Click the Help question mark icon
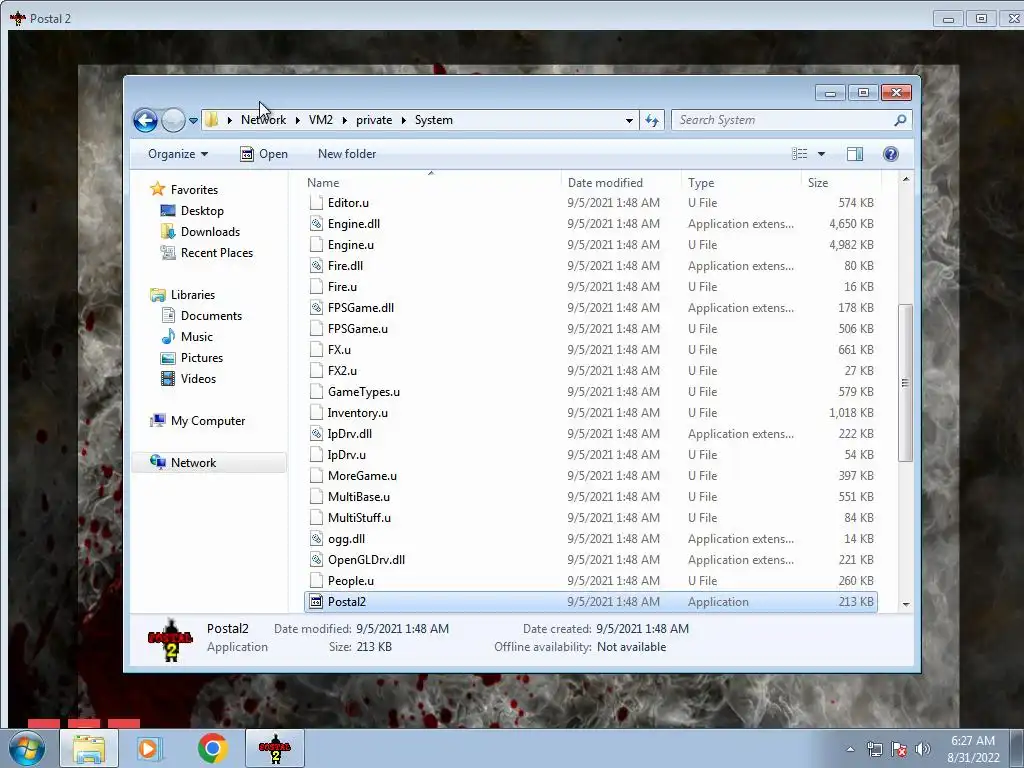 890,154
